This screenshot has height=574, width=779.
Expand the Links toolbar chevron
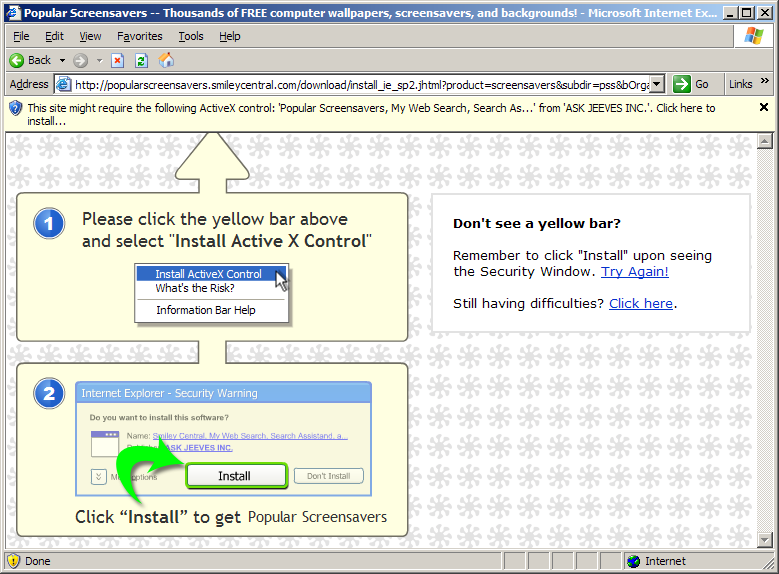[x=765, y=81]
